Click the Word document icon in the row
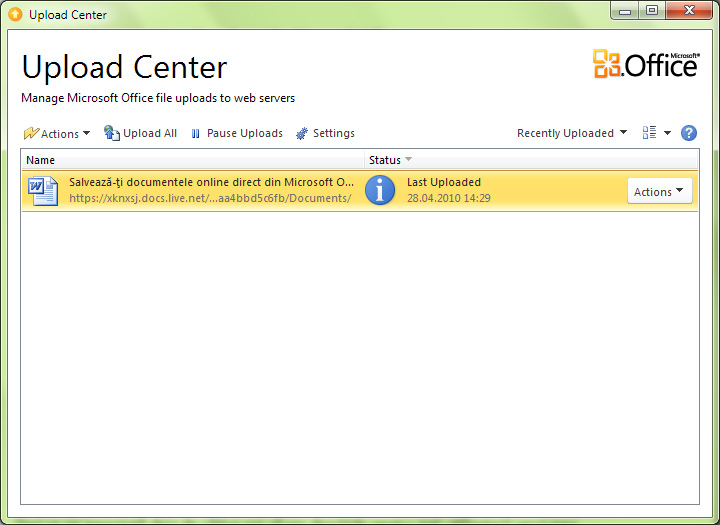 click(x=43, y=191)
